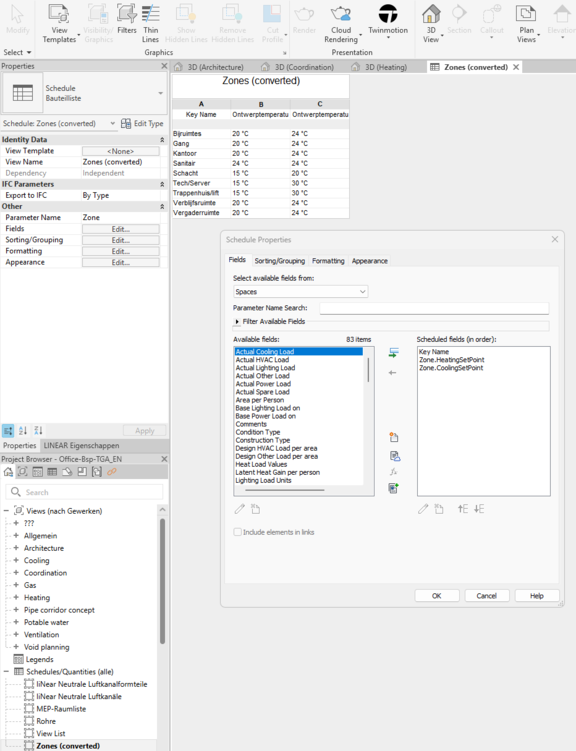Screen dimensions: 576x751
Task: Click the Fields Edit... button
Action: click(x=121, y=229)
